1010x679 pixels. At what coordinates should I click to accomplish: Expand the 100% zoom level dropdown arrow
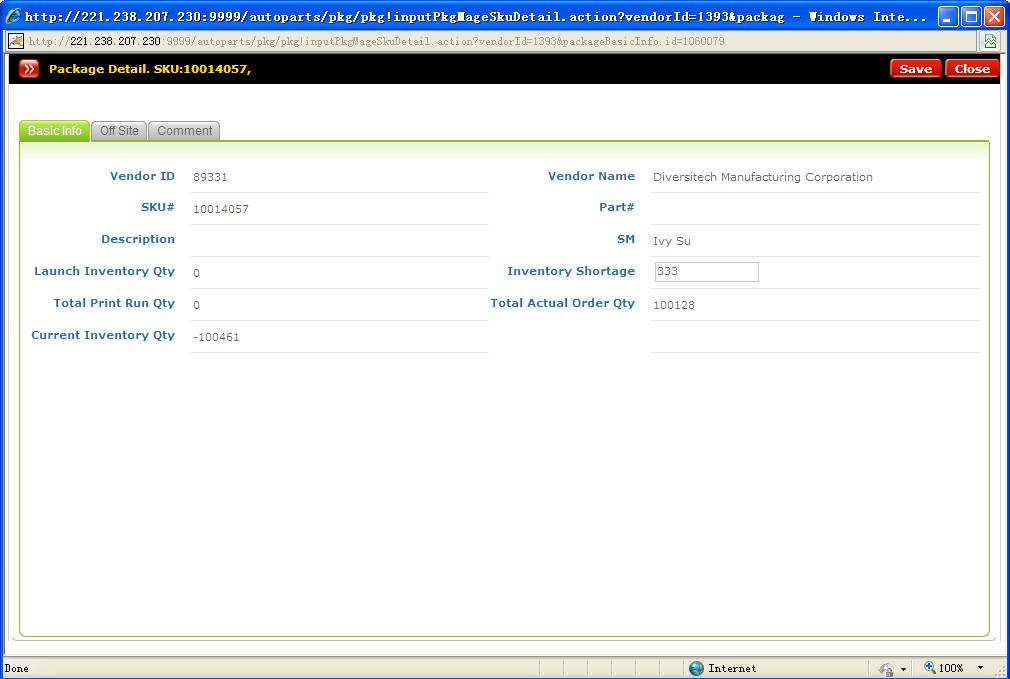click(x=980, y=668)
